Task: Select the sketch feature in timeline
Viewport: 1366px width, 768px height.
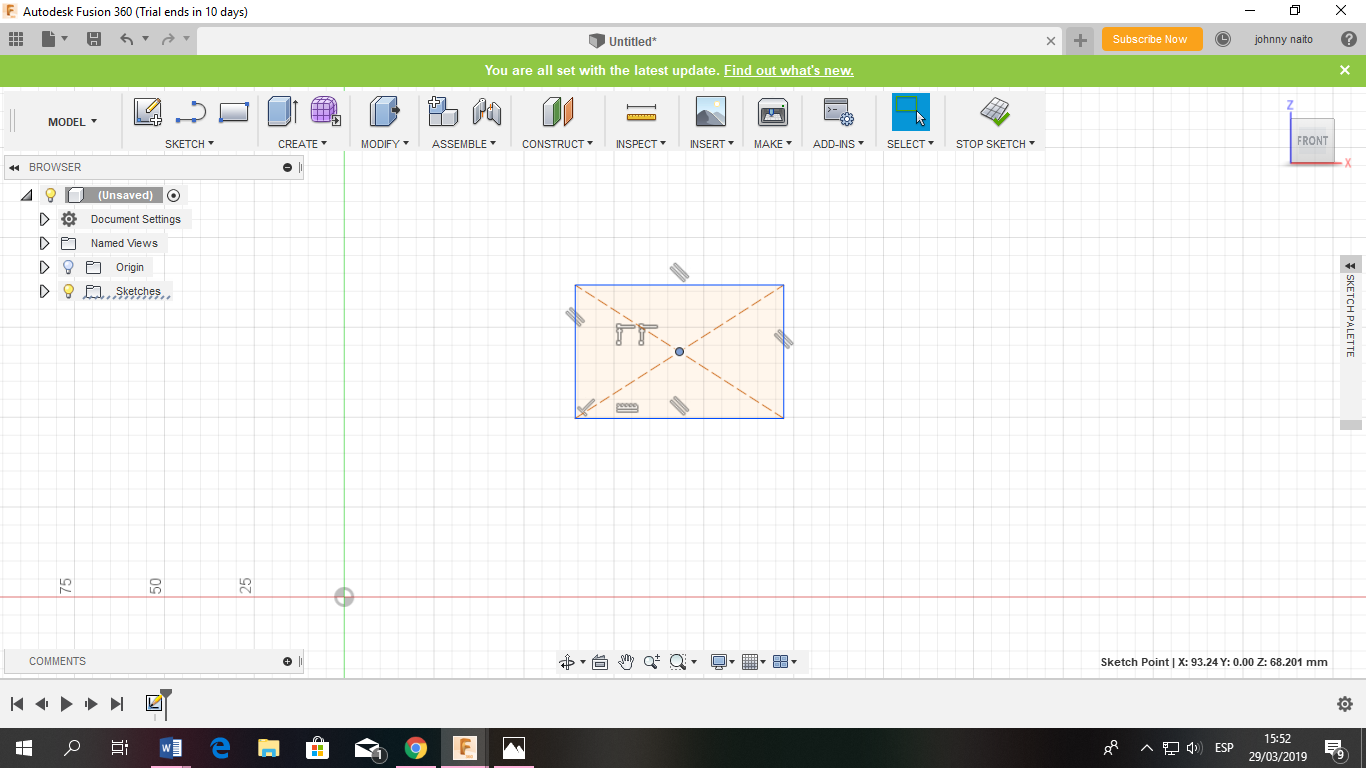Action: tap(154, 704)
